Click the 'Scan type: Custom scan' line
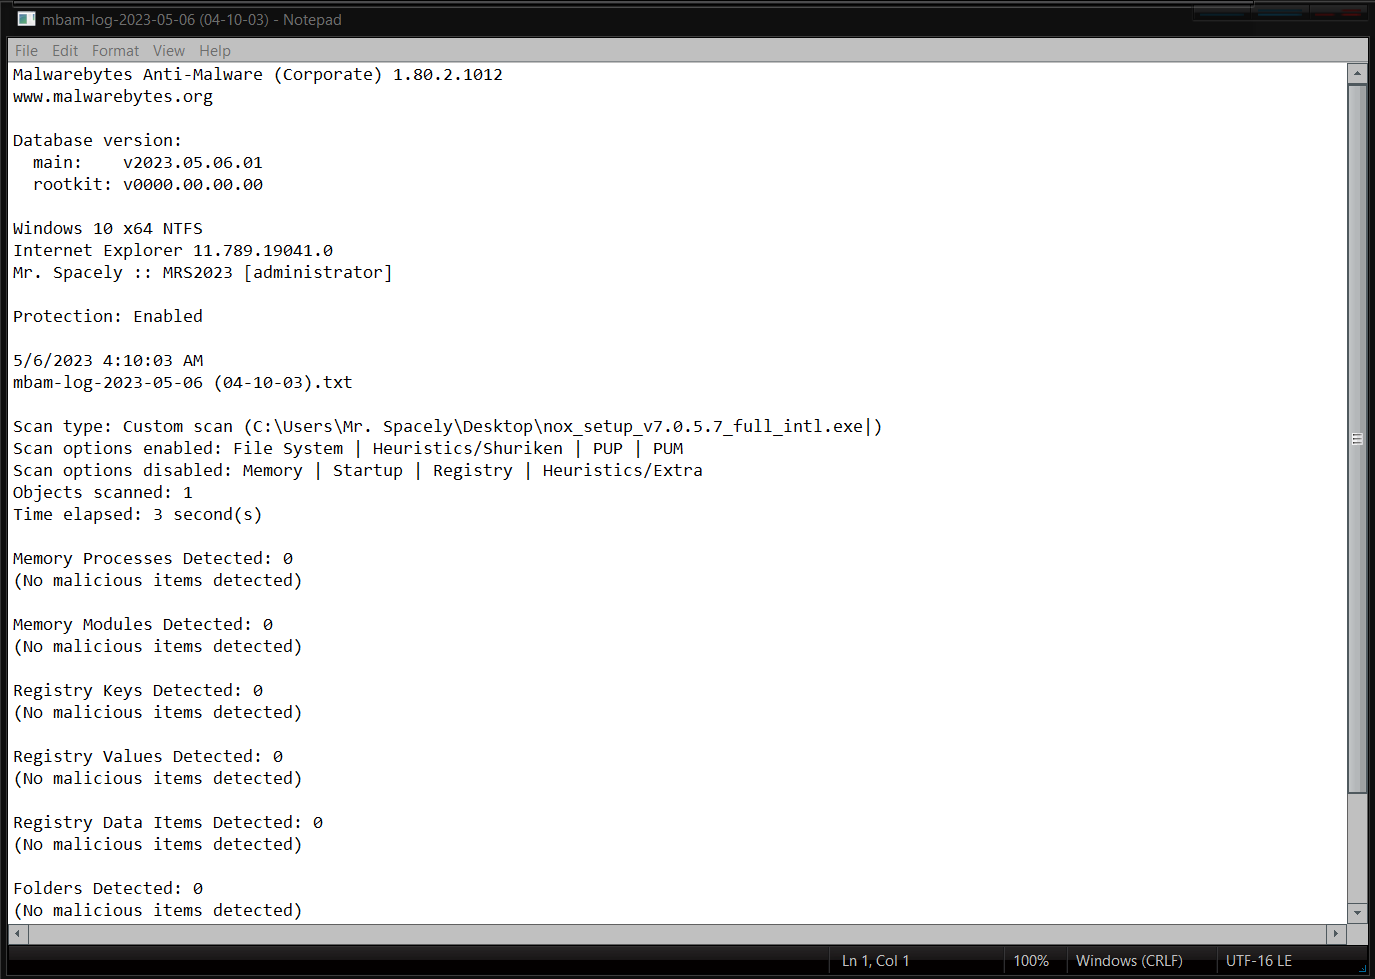 tap(448, 427)
